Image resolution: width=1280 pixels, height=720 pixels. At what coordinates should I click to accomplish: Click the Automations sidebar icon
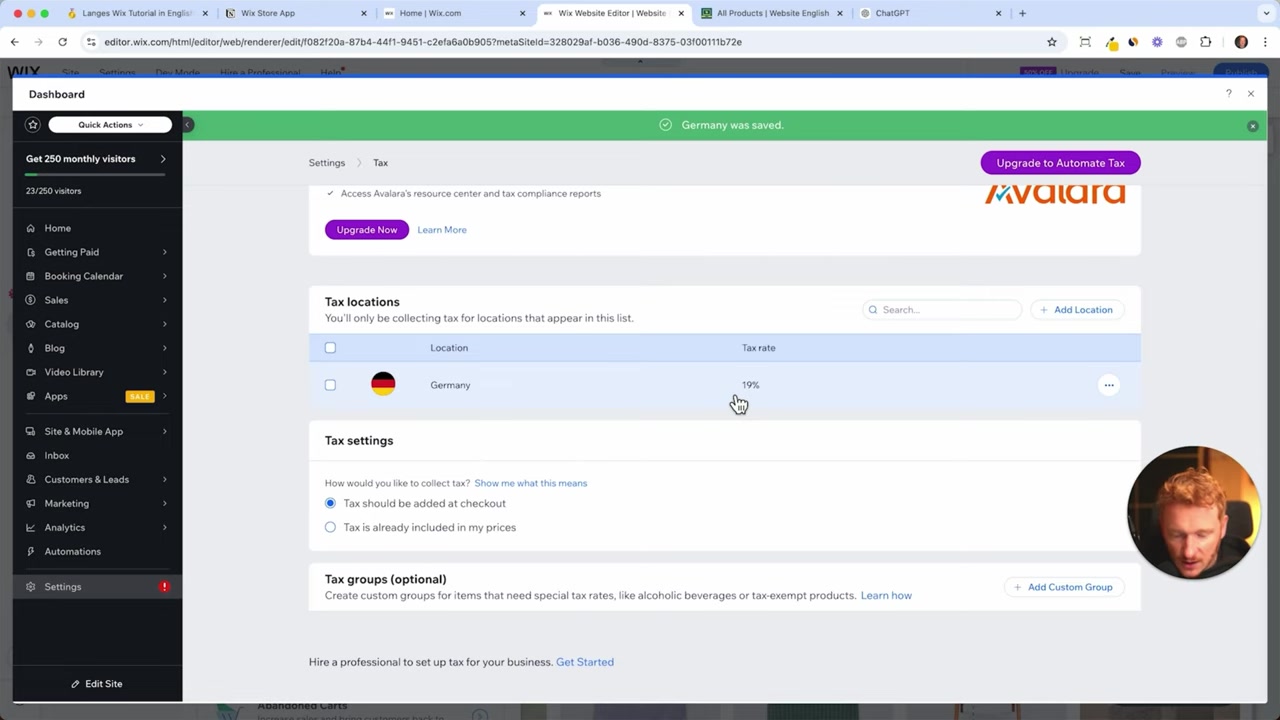click(x=31, y=551)
